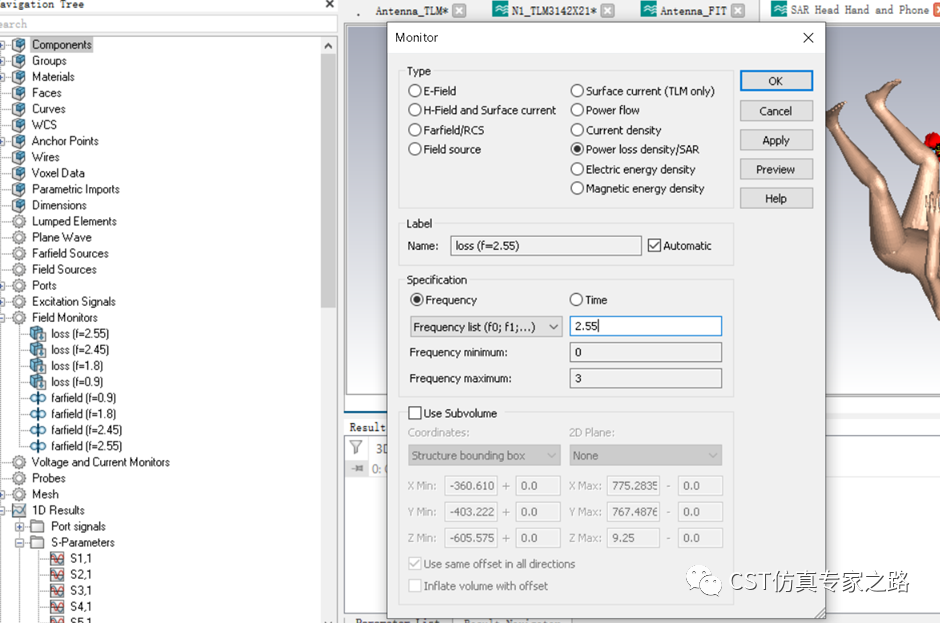Click the farfield (f=2.55) monitor icon
This screenshot has height=623, width=940.
38,446
